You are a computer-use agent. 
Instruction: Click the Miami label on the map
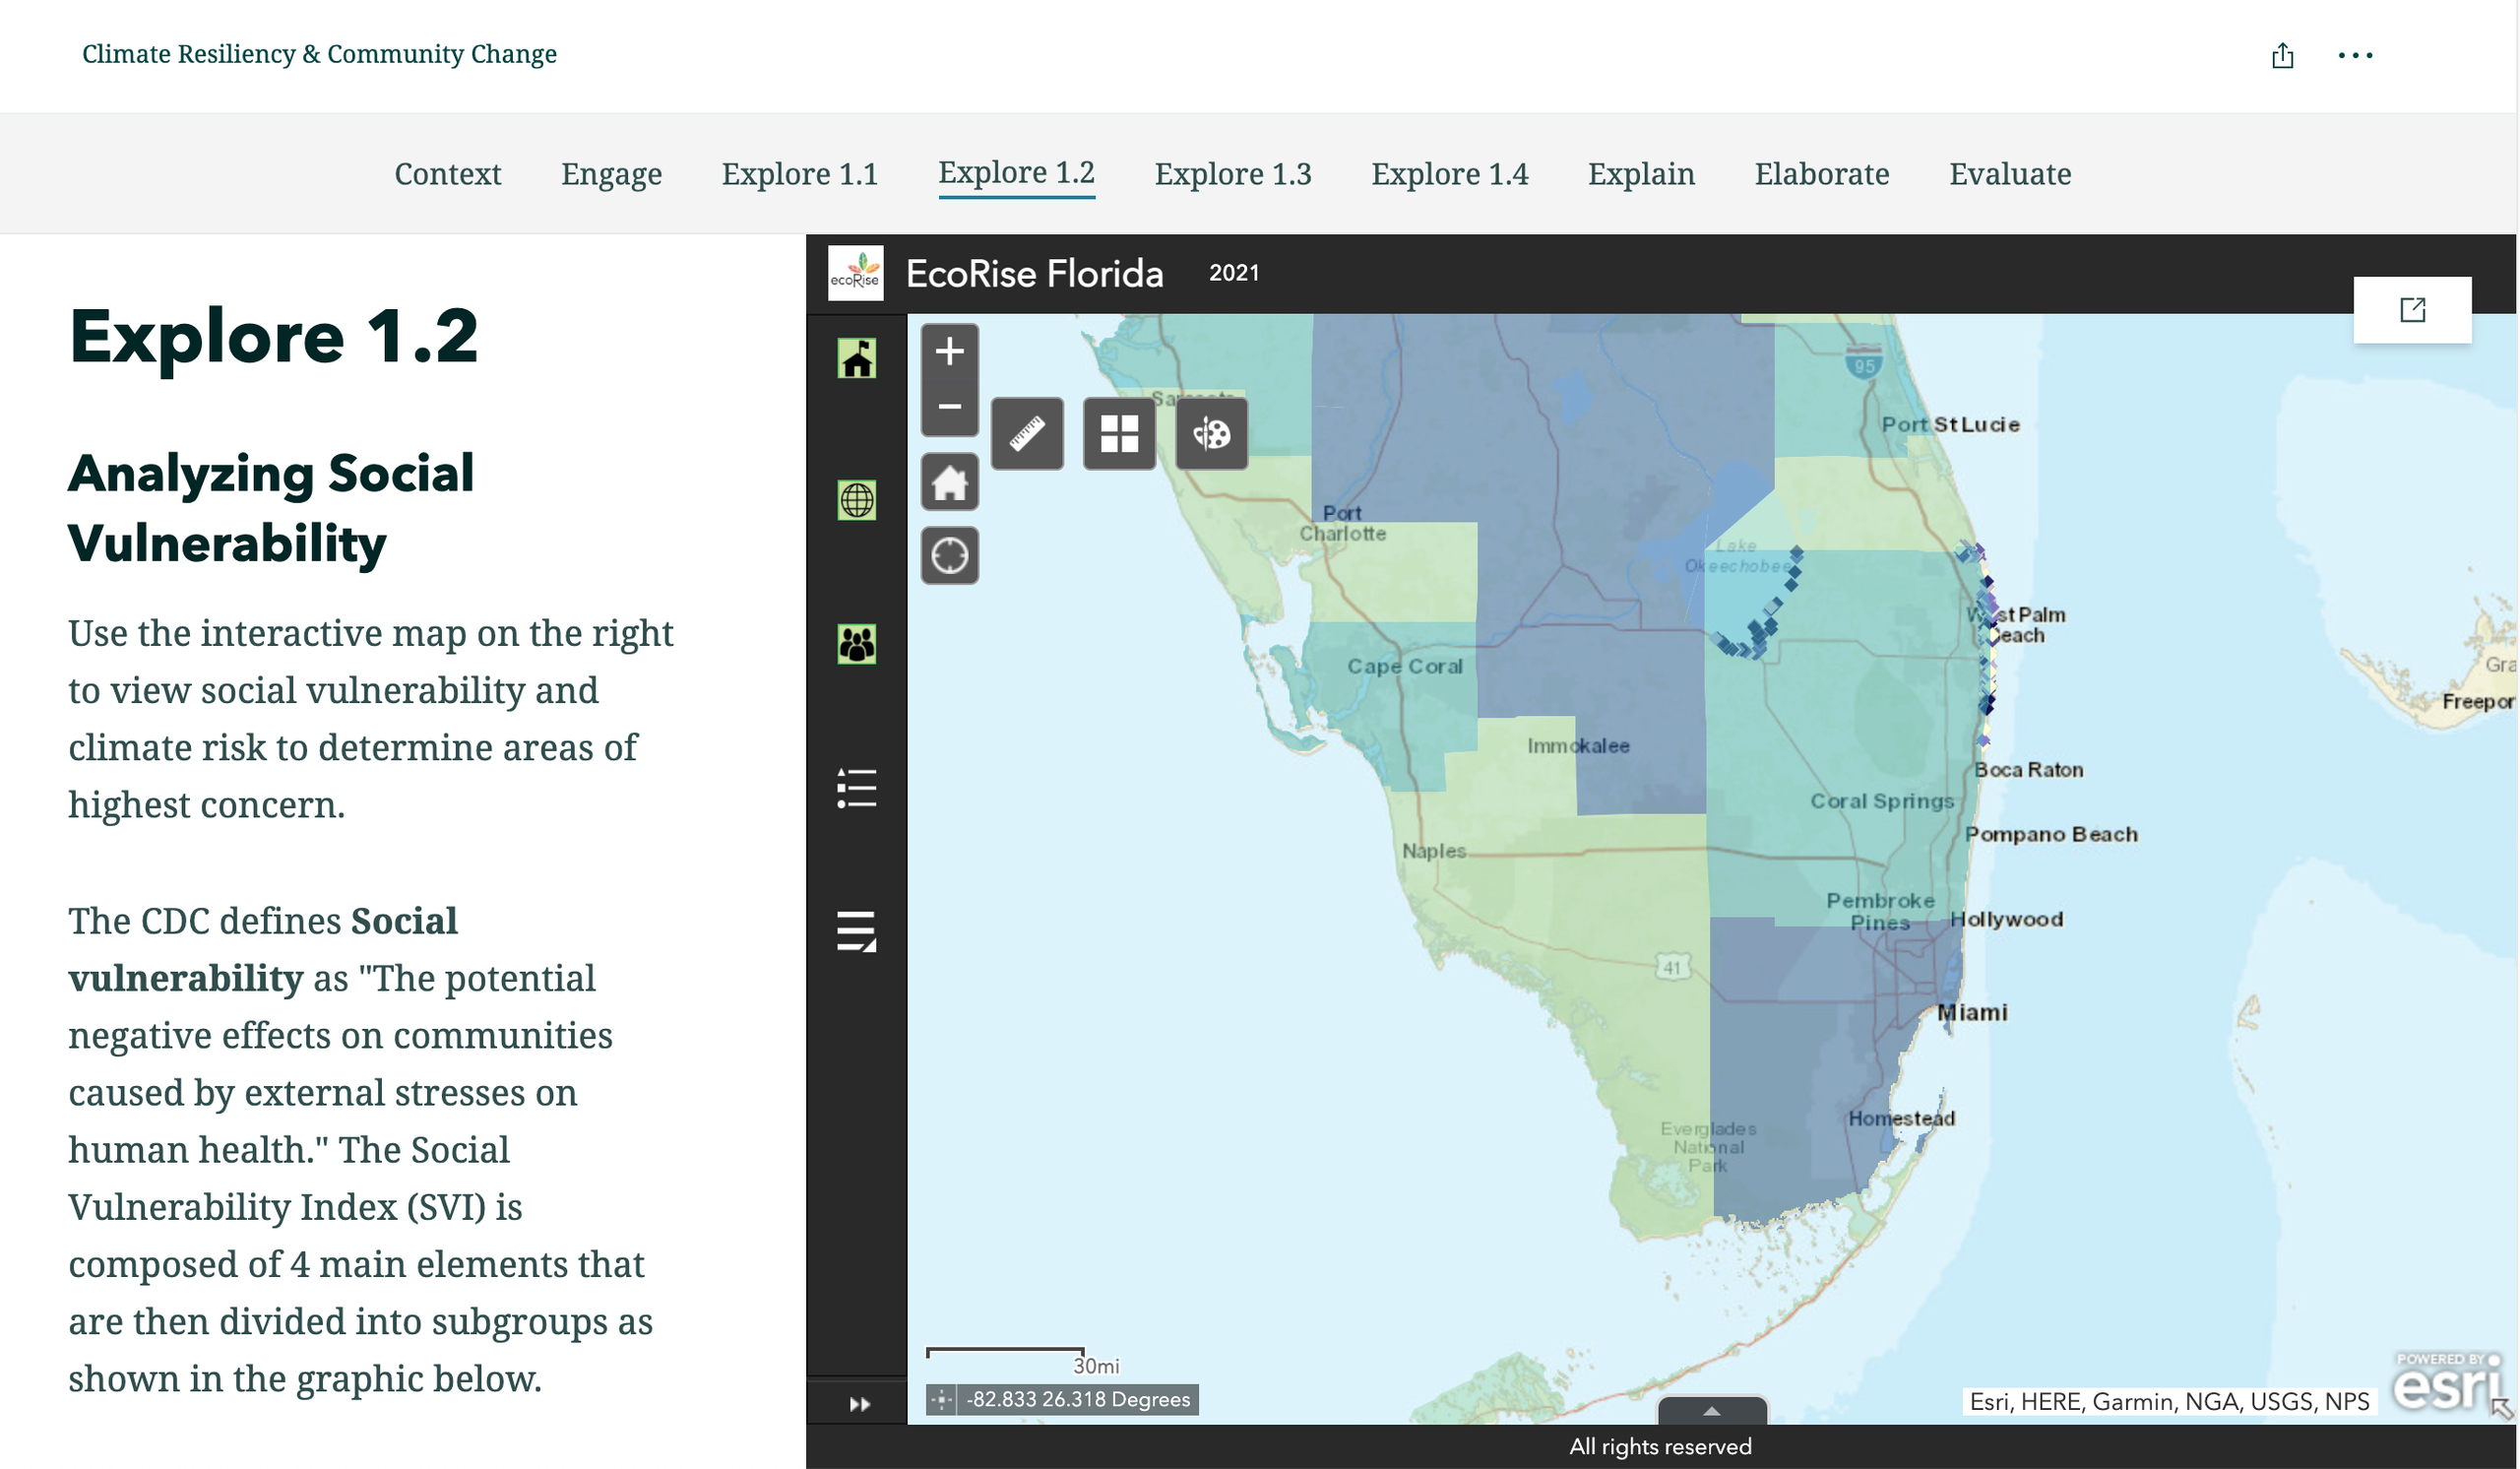(x=1972, y=1012)
